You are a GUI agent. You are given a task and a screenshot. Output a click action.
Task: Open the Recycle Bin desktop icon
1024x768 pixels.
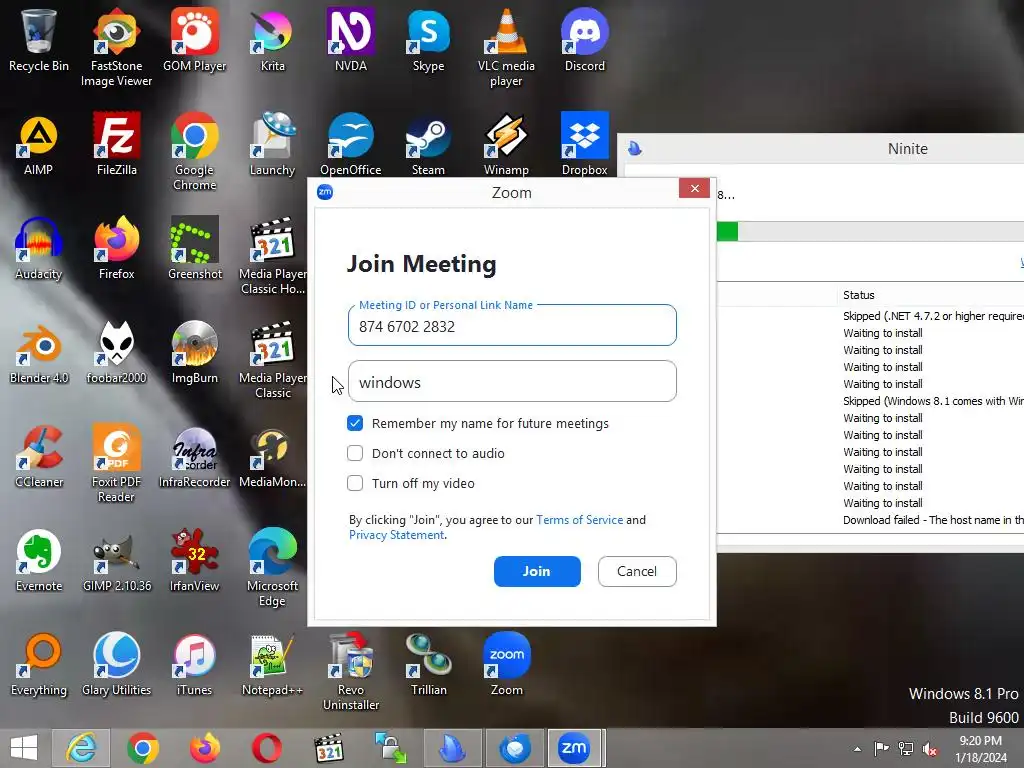(x=39, y=39)
